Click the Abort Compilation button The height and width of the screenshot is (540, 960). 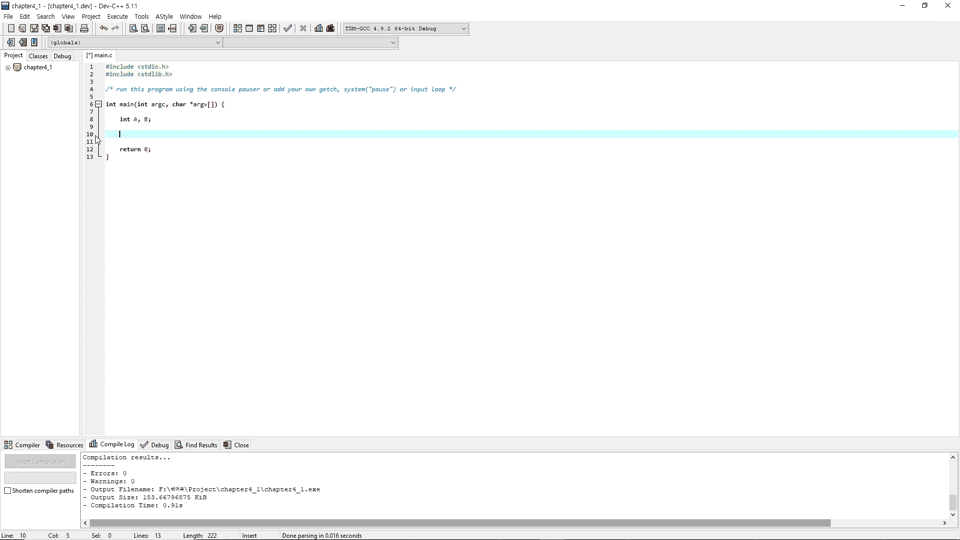click(40, 461)
